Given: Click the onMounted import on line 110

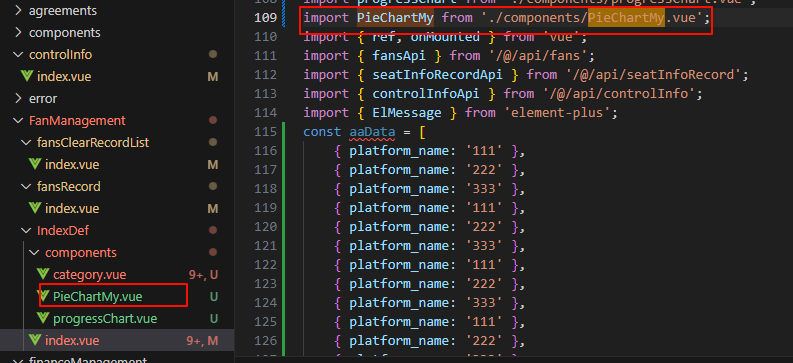Looking at the screenshot, I should [x=445, y=37].
